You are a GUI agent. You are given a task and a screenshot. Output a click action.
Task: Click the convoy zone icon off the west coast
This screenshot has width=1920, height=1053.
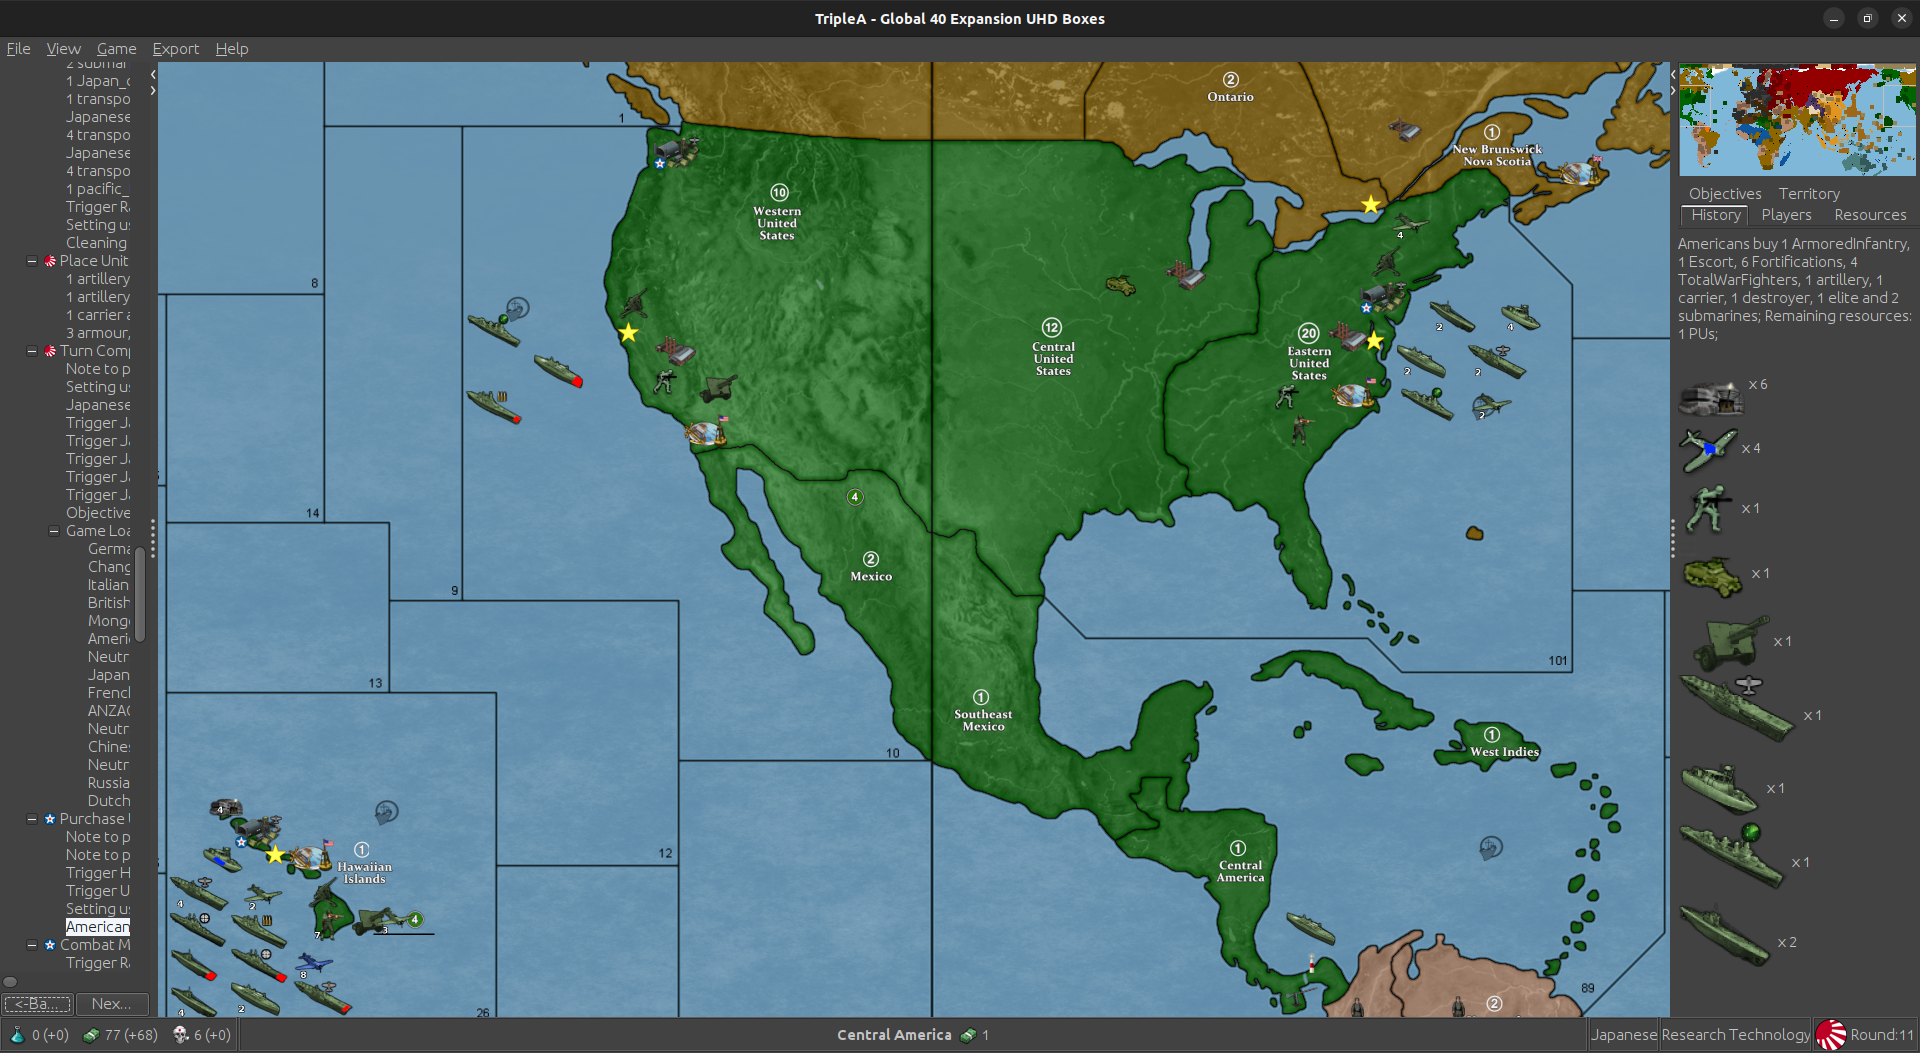[517, 308]
